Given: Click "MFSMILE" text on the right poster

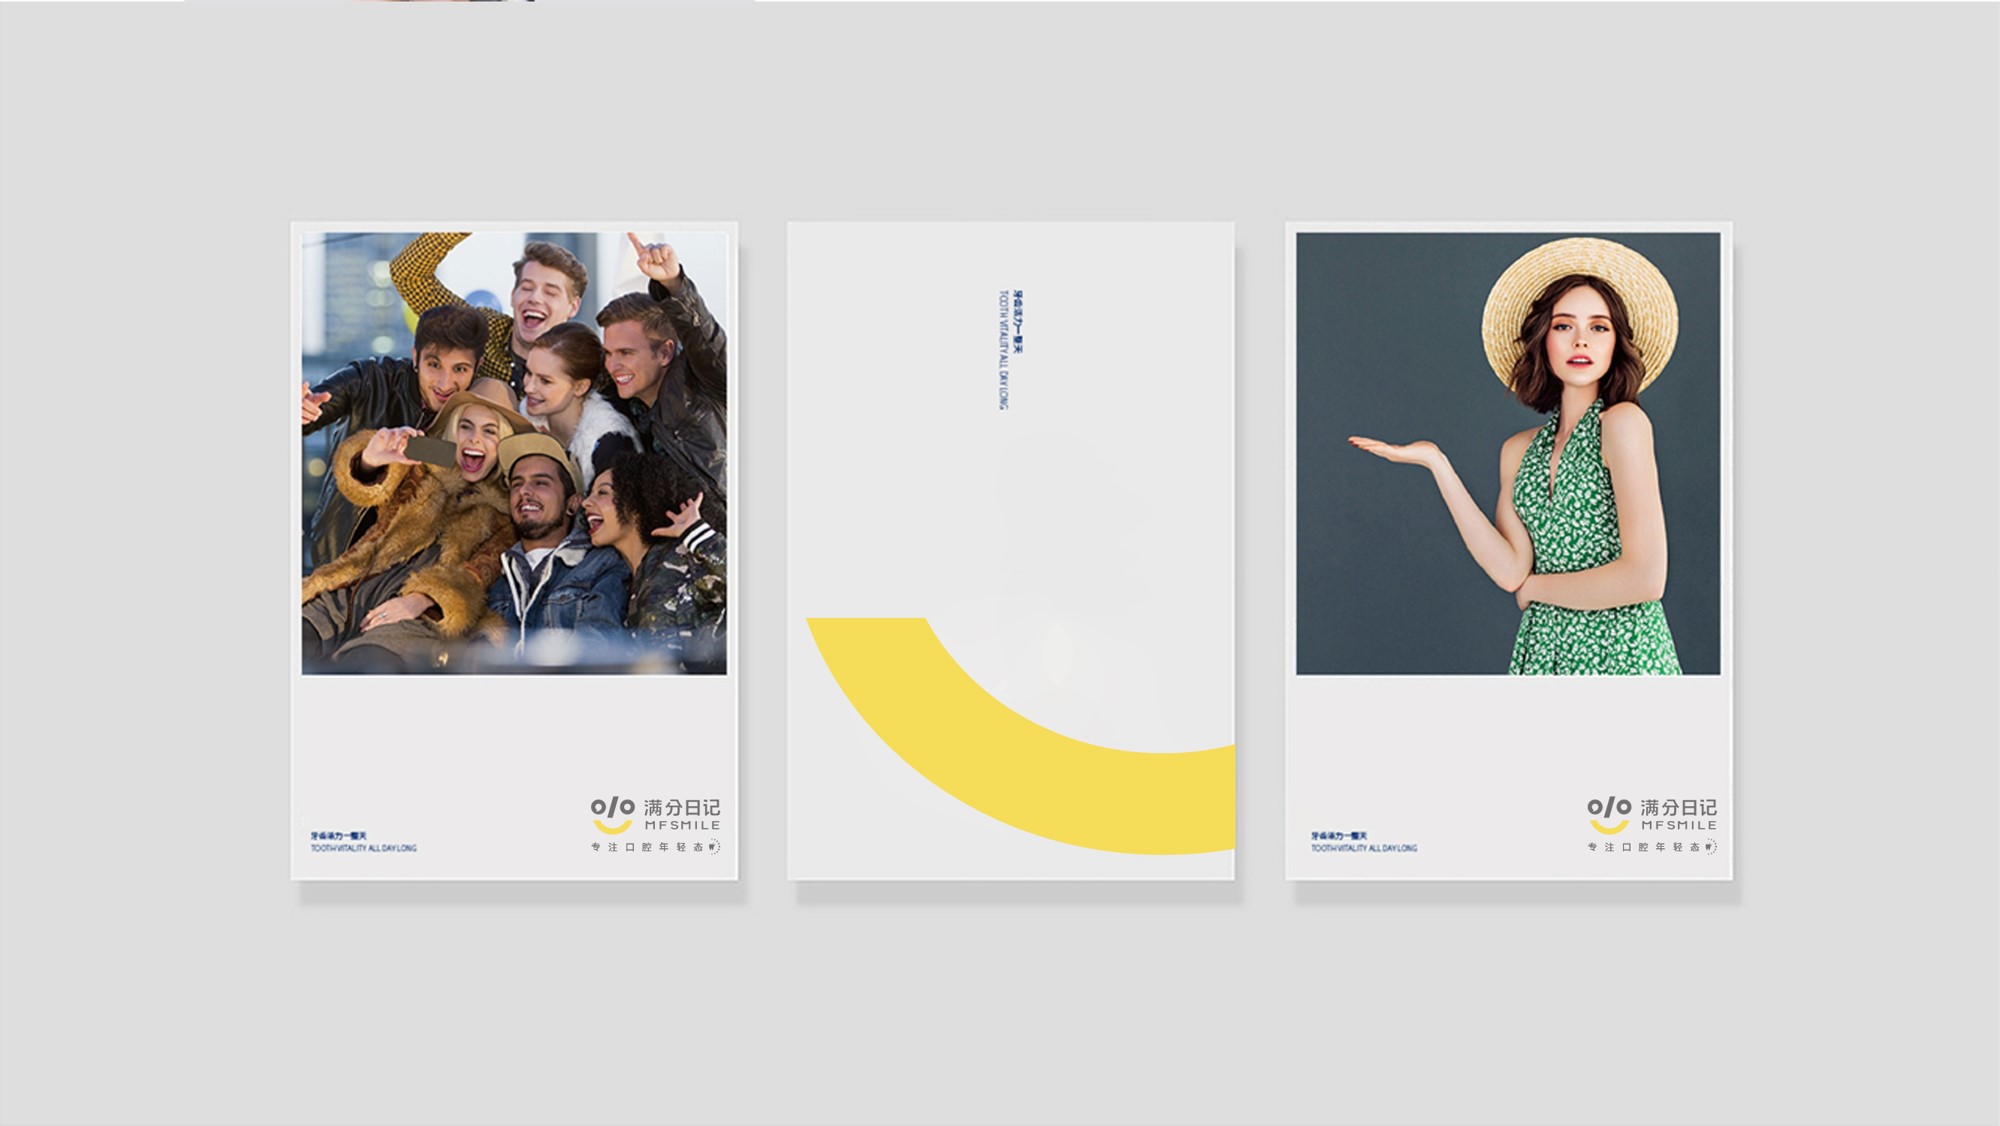Looking at the screenshot, I should pos(1679,826).
